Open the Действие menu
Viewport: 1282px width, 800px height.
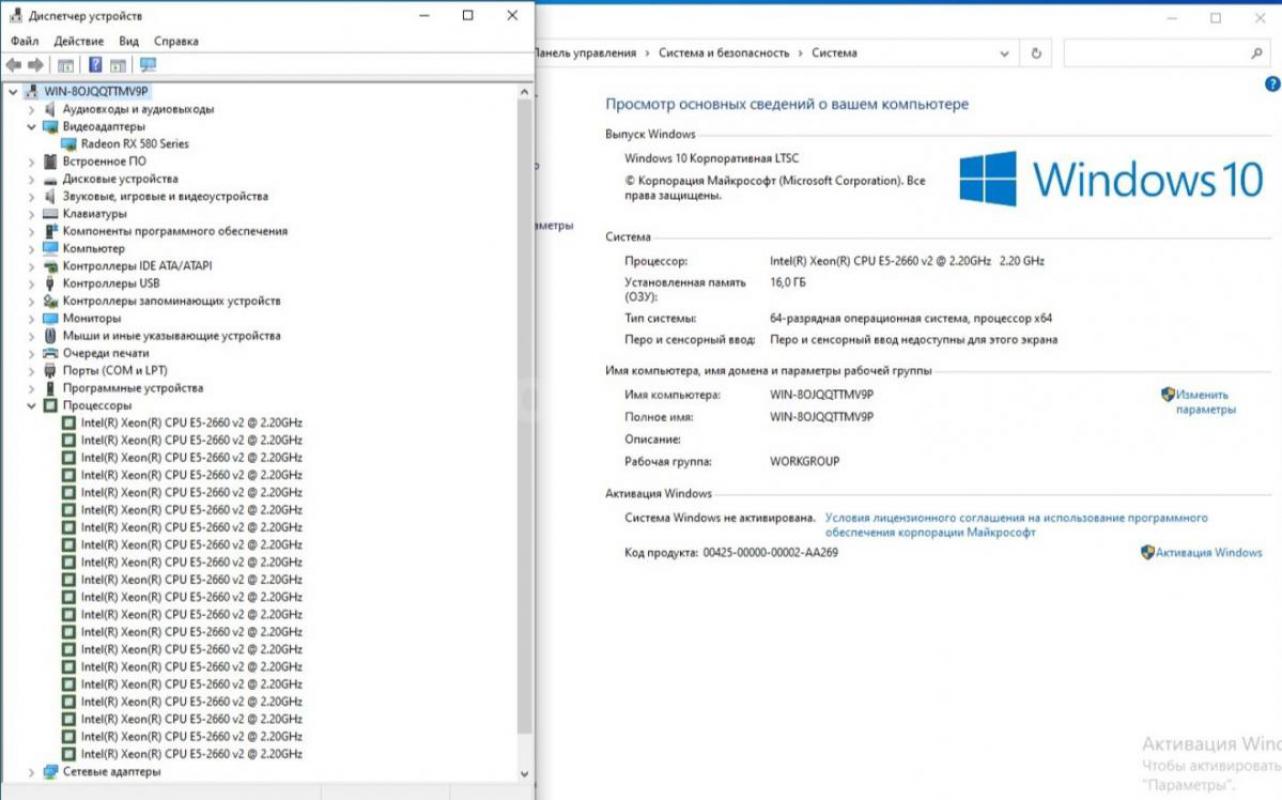click(x=79, y=41)
